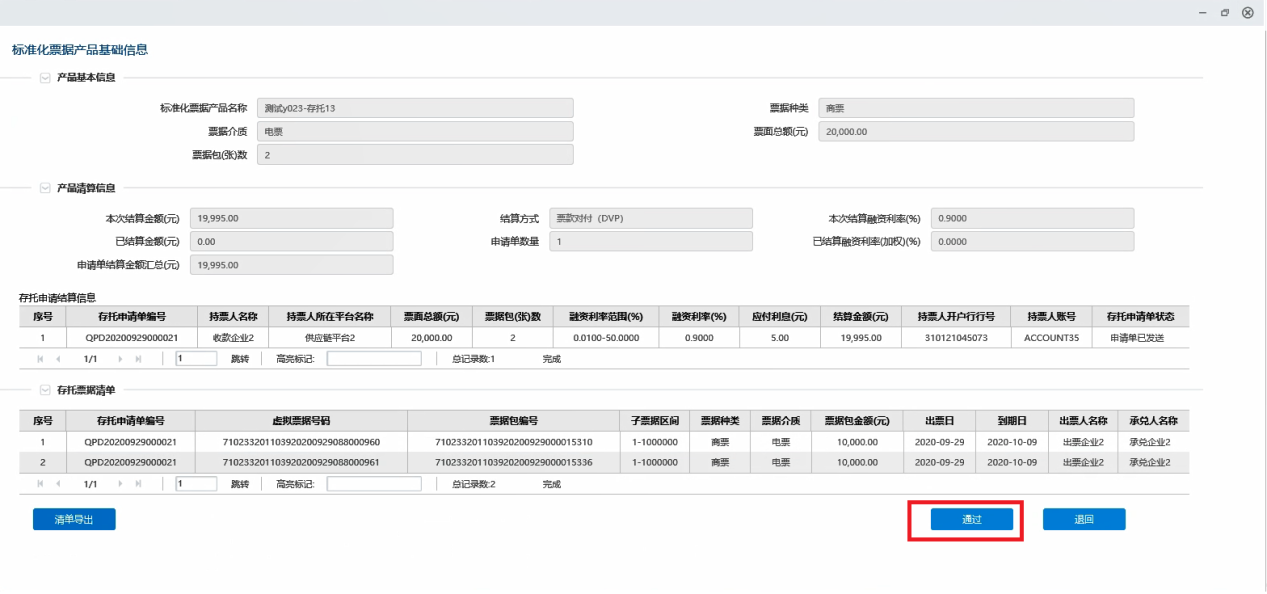Select bill package number ending 000015336
The height and width of the screenshot is (594, 1267).
click(x=515, y=462)
